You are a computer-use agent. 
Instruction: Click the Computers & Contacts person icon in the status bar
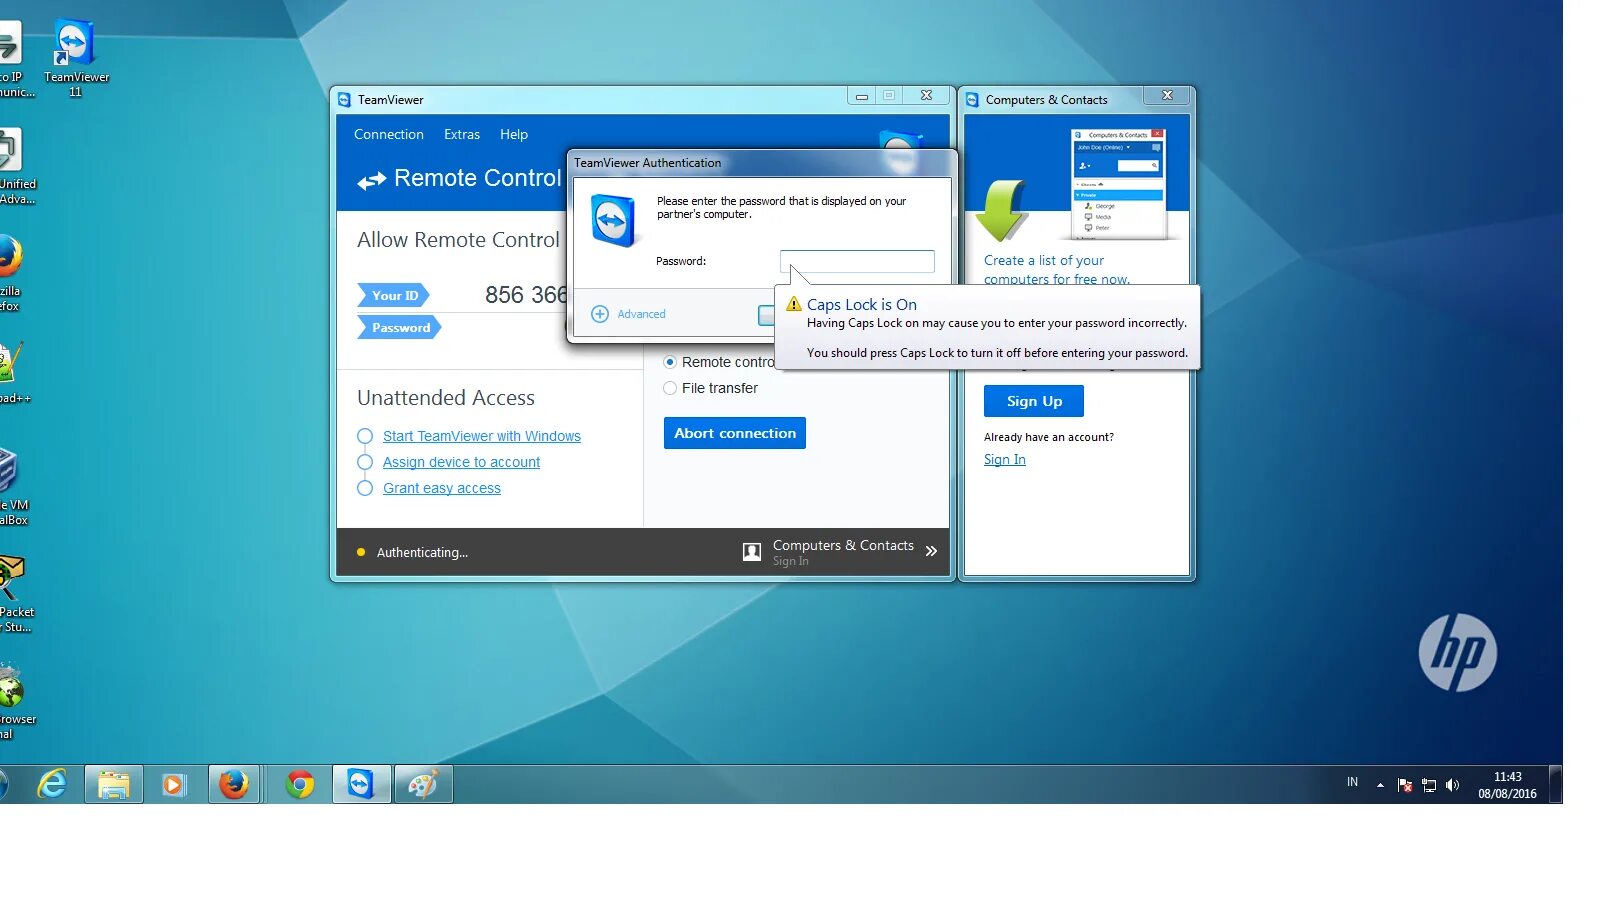pyautogui.click(x=752, y=552)
